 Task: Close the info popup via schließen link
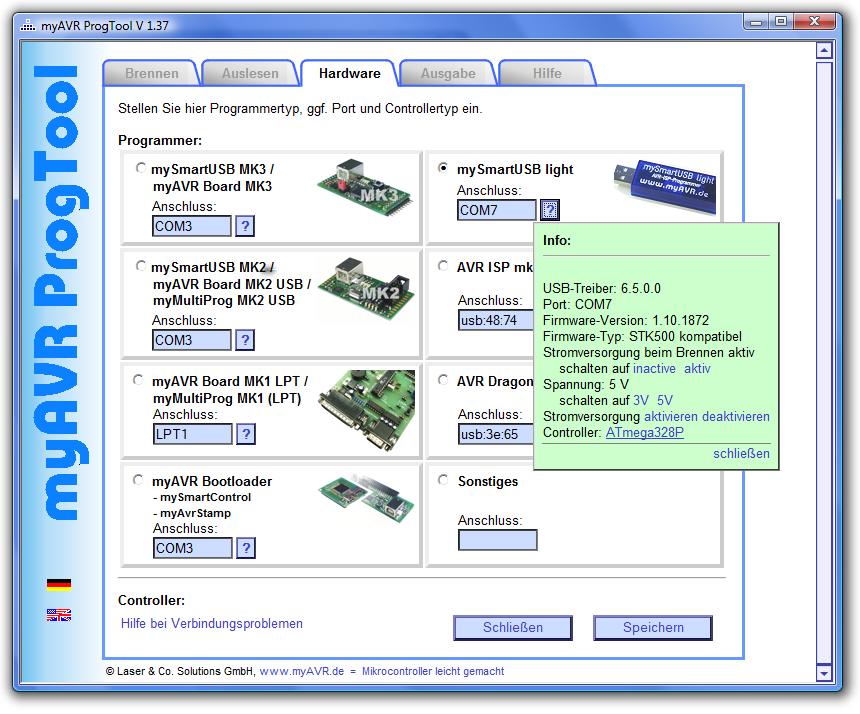pyautogui.click(x=741, y=453)
